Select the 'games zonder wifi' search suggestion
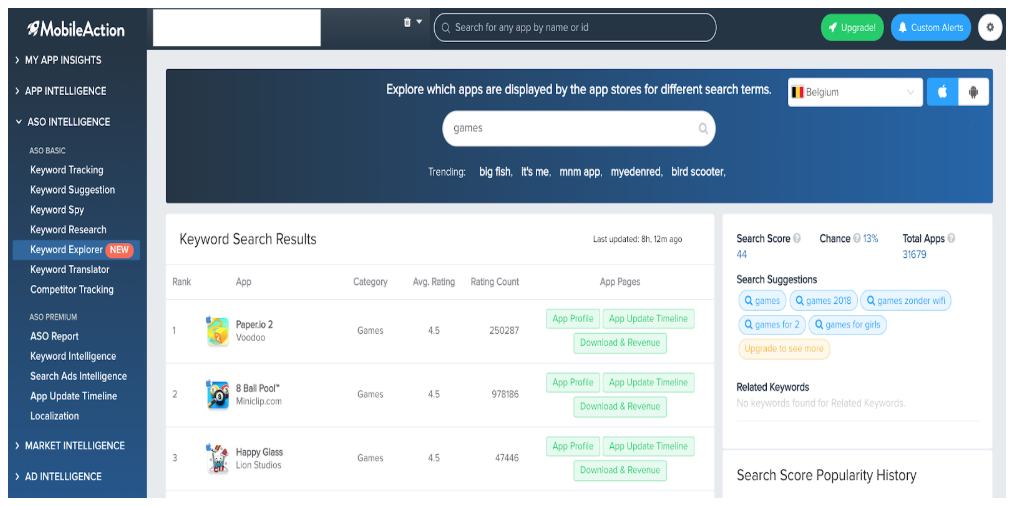Screen dimensions: 1016x506 tap(907, 301)
